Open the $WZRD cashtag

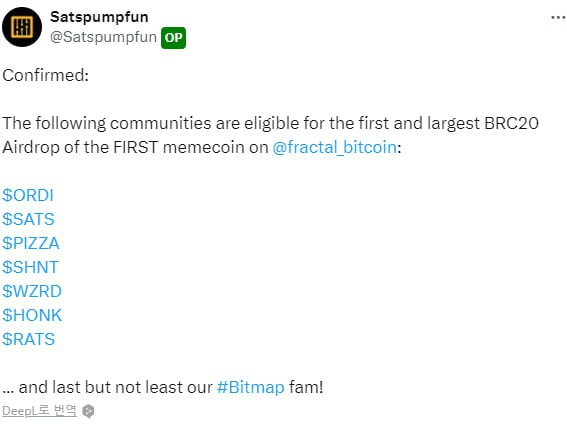click(x=32, y=291)
